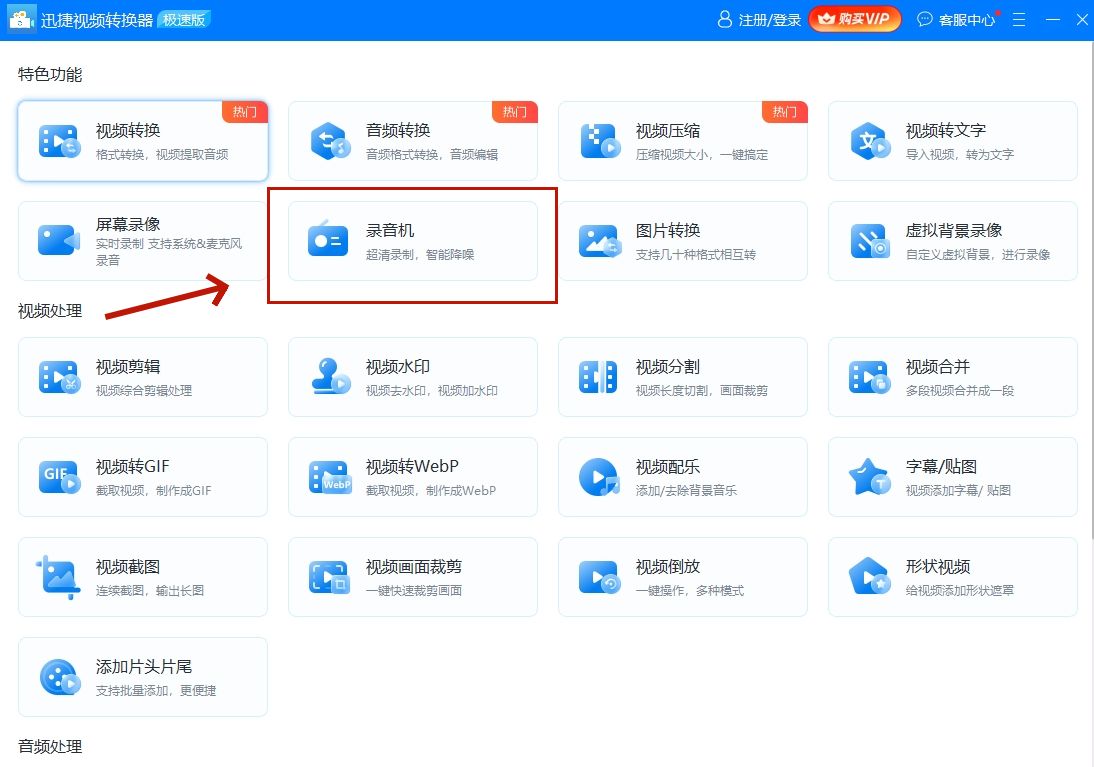Open the hamburger main menu
This screenshot has height=767, width=1094.
point(1019,20)
